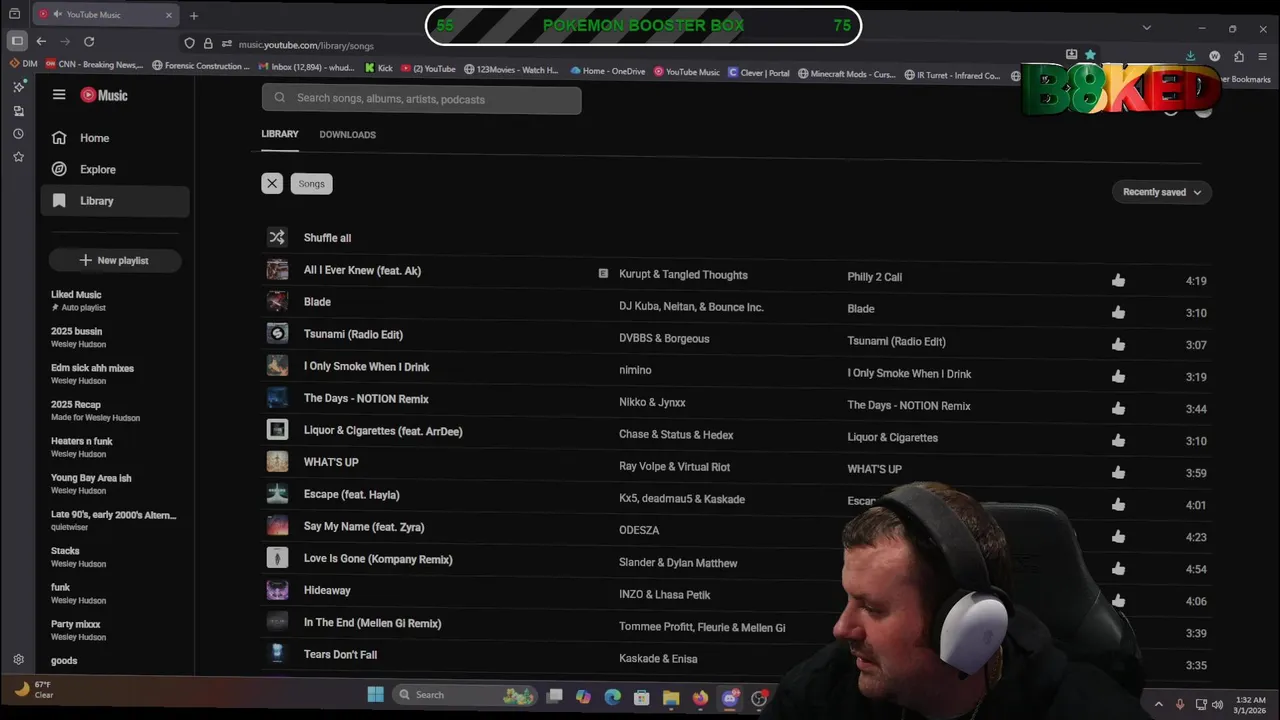The width and height of the screenshot is (1280, 720).
Task: Expand the list all tabs chevron
Action: [x=1146, y=28]
